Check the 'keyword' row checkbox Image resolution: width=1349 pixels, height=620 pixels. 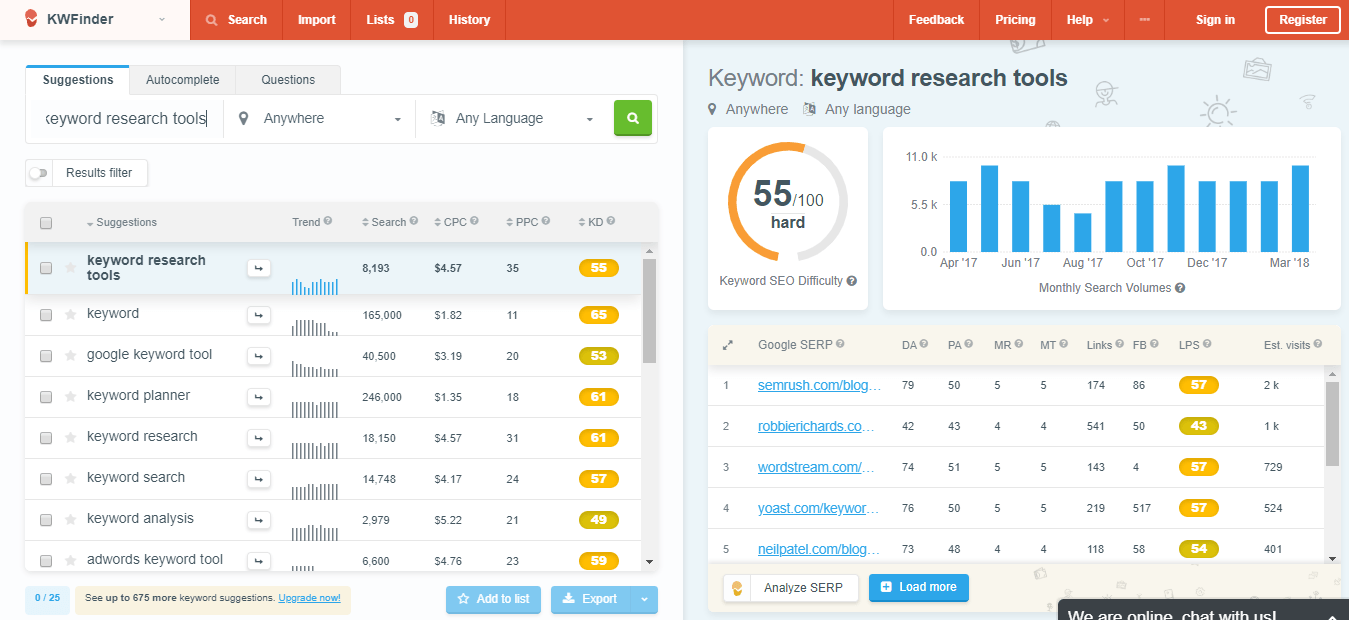click(x=46, y=315)
